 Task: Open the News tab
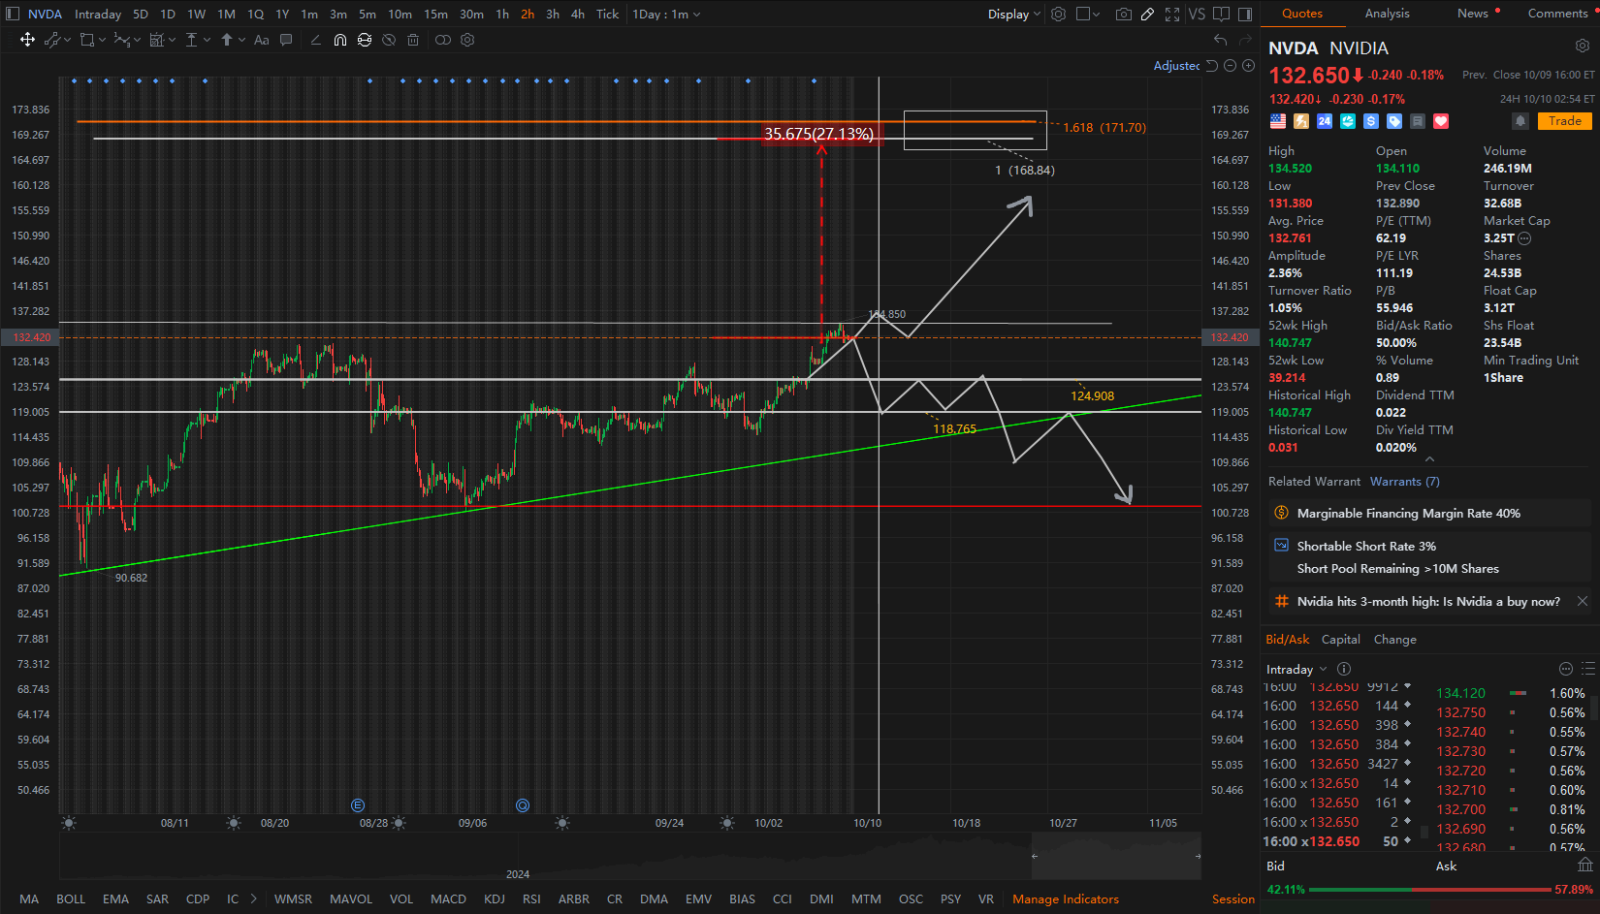tap(1472, 13)
